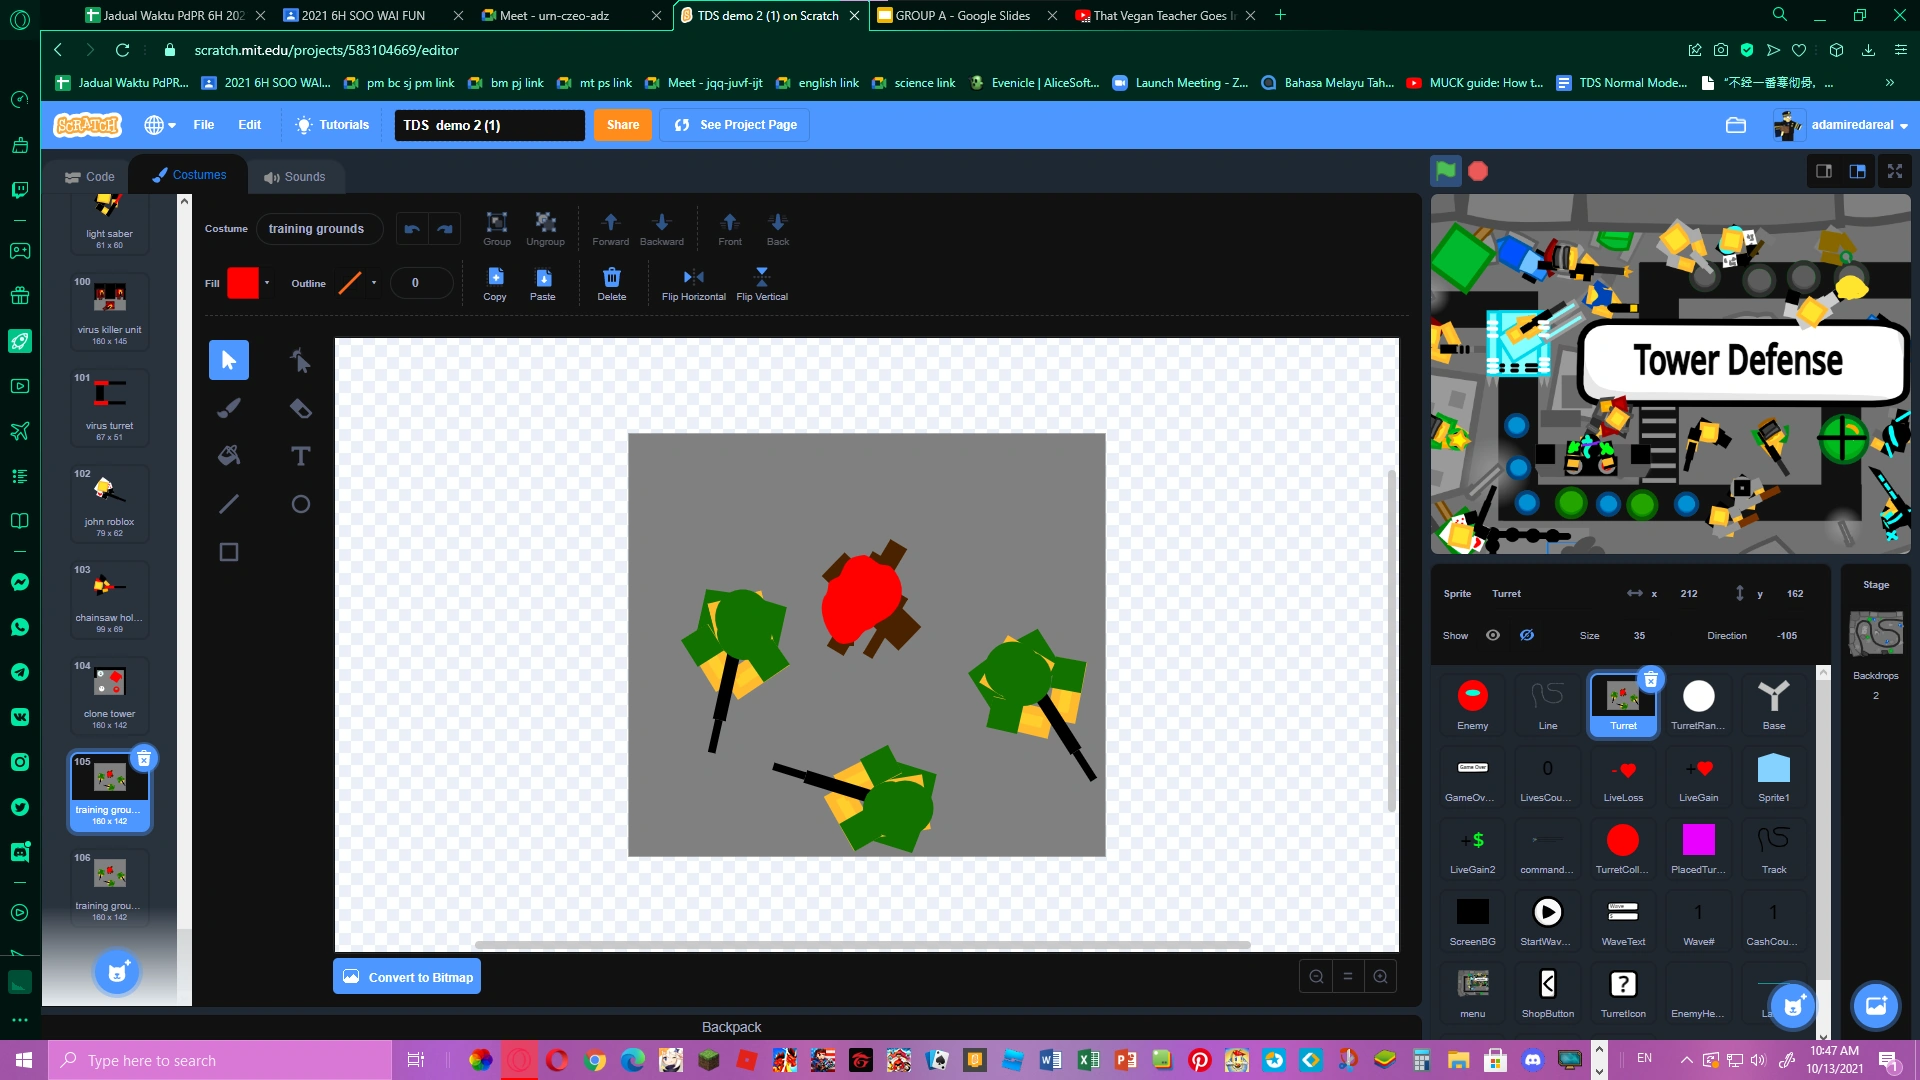Open the Sounds tab

tap(296, 176)
